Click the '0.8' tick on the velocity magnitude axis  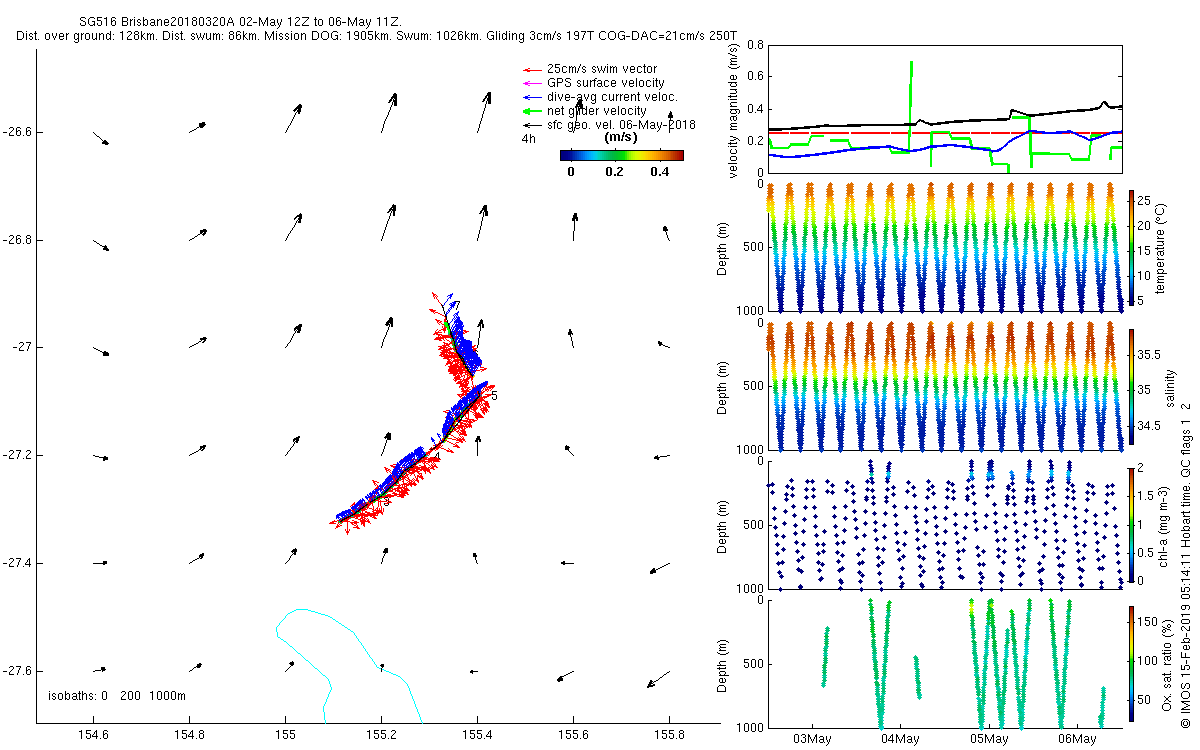click(753, 46)
